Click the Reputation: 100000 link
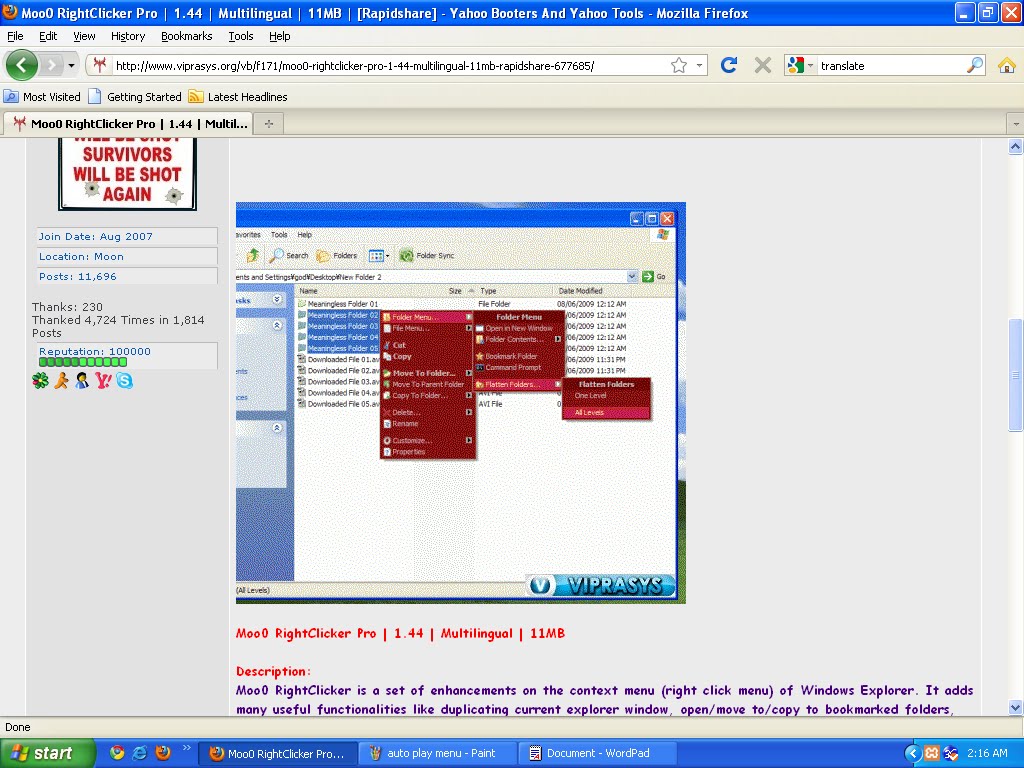Image resolution: width=1024 pixels, height=768 pixels. pyautogui.click(x=95, y=351)
